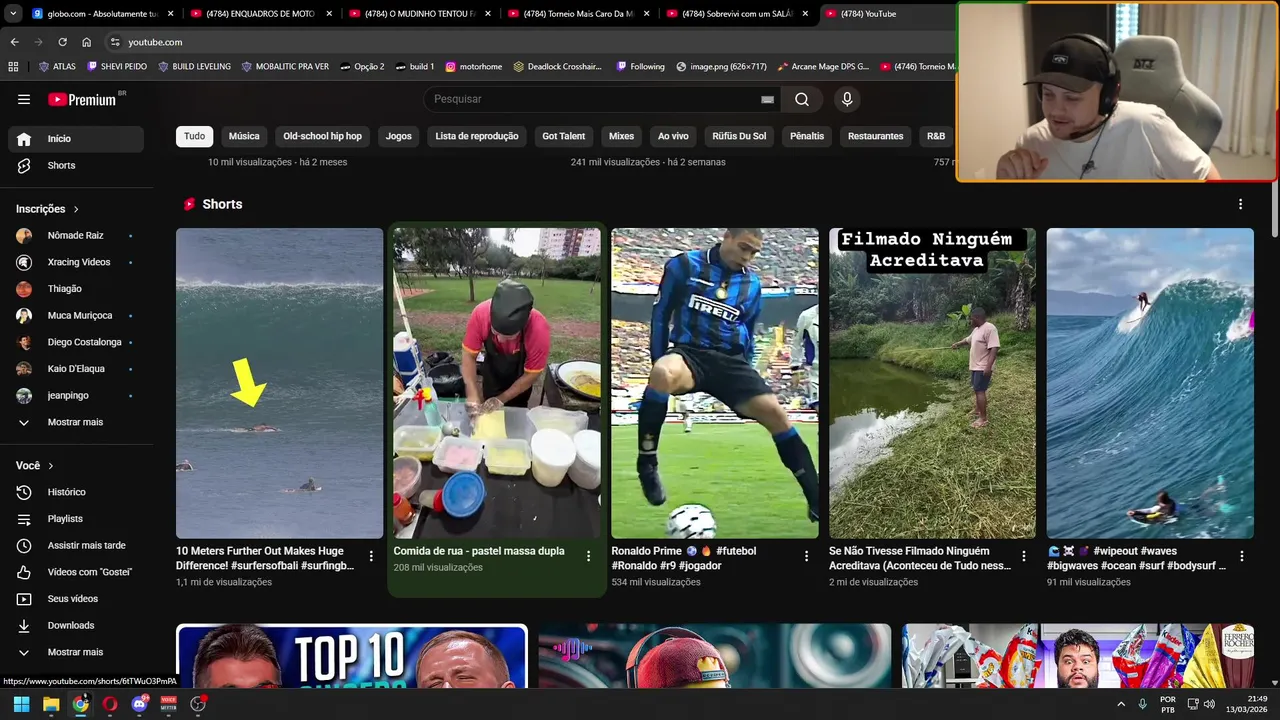Image resolution: width=1280 pixels, height=720 pixels.
Task: Open Assistir mais tarde list
Action: click(76, 545)
